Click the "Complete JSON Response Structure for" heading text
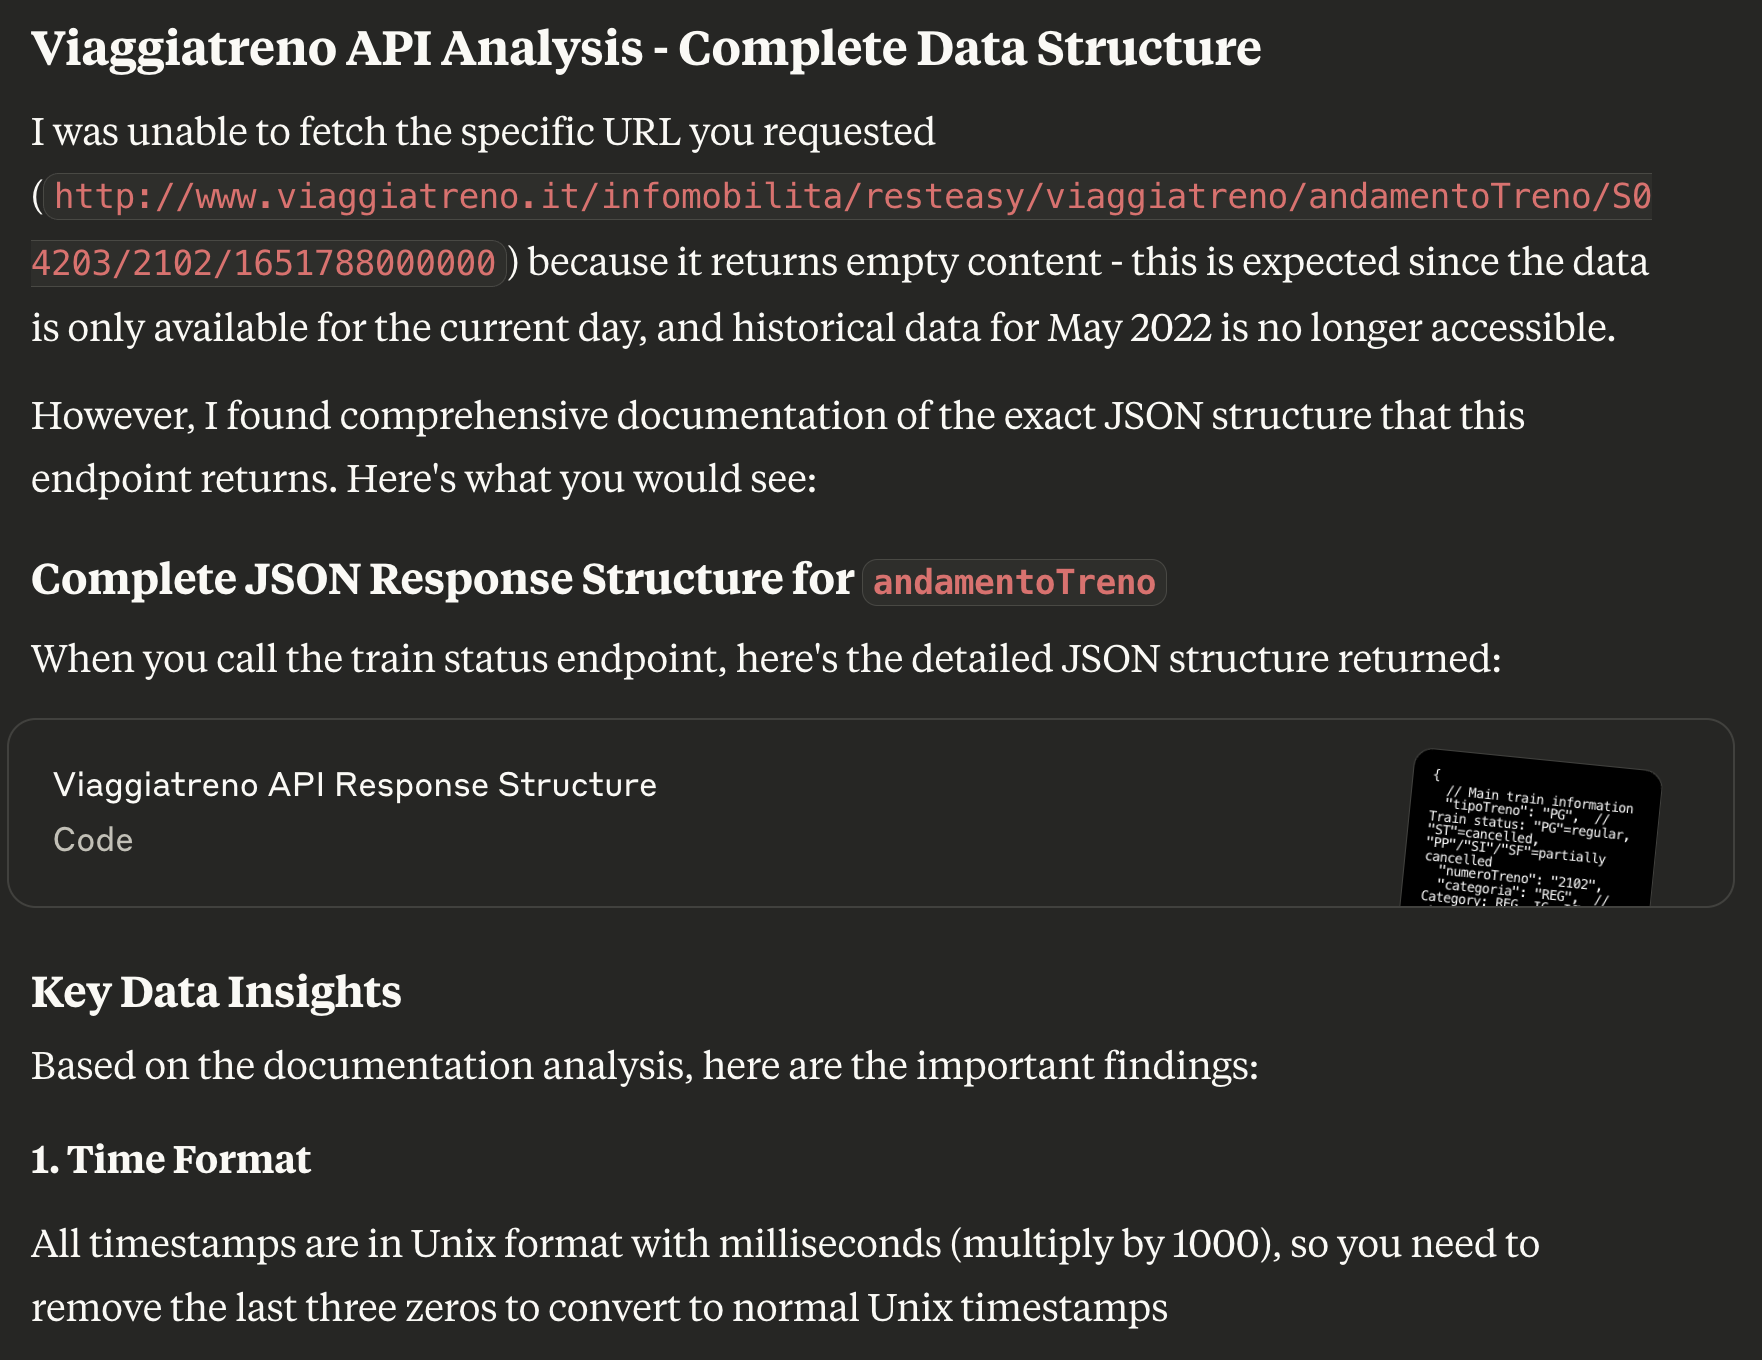The height and width of the screenshot is (1360, 1762). (443, 579)
